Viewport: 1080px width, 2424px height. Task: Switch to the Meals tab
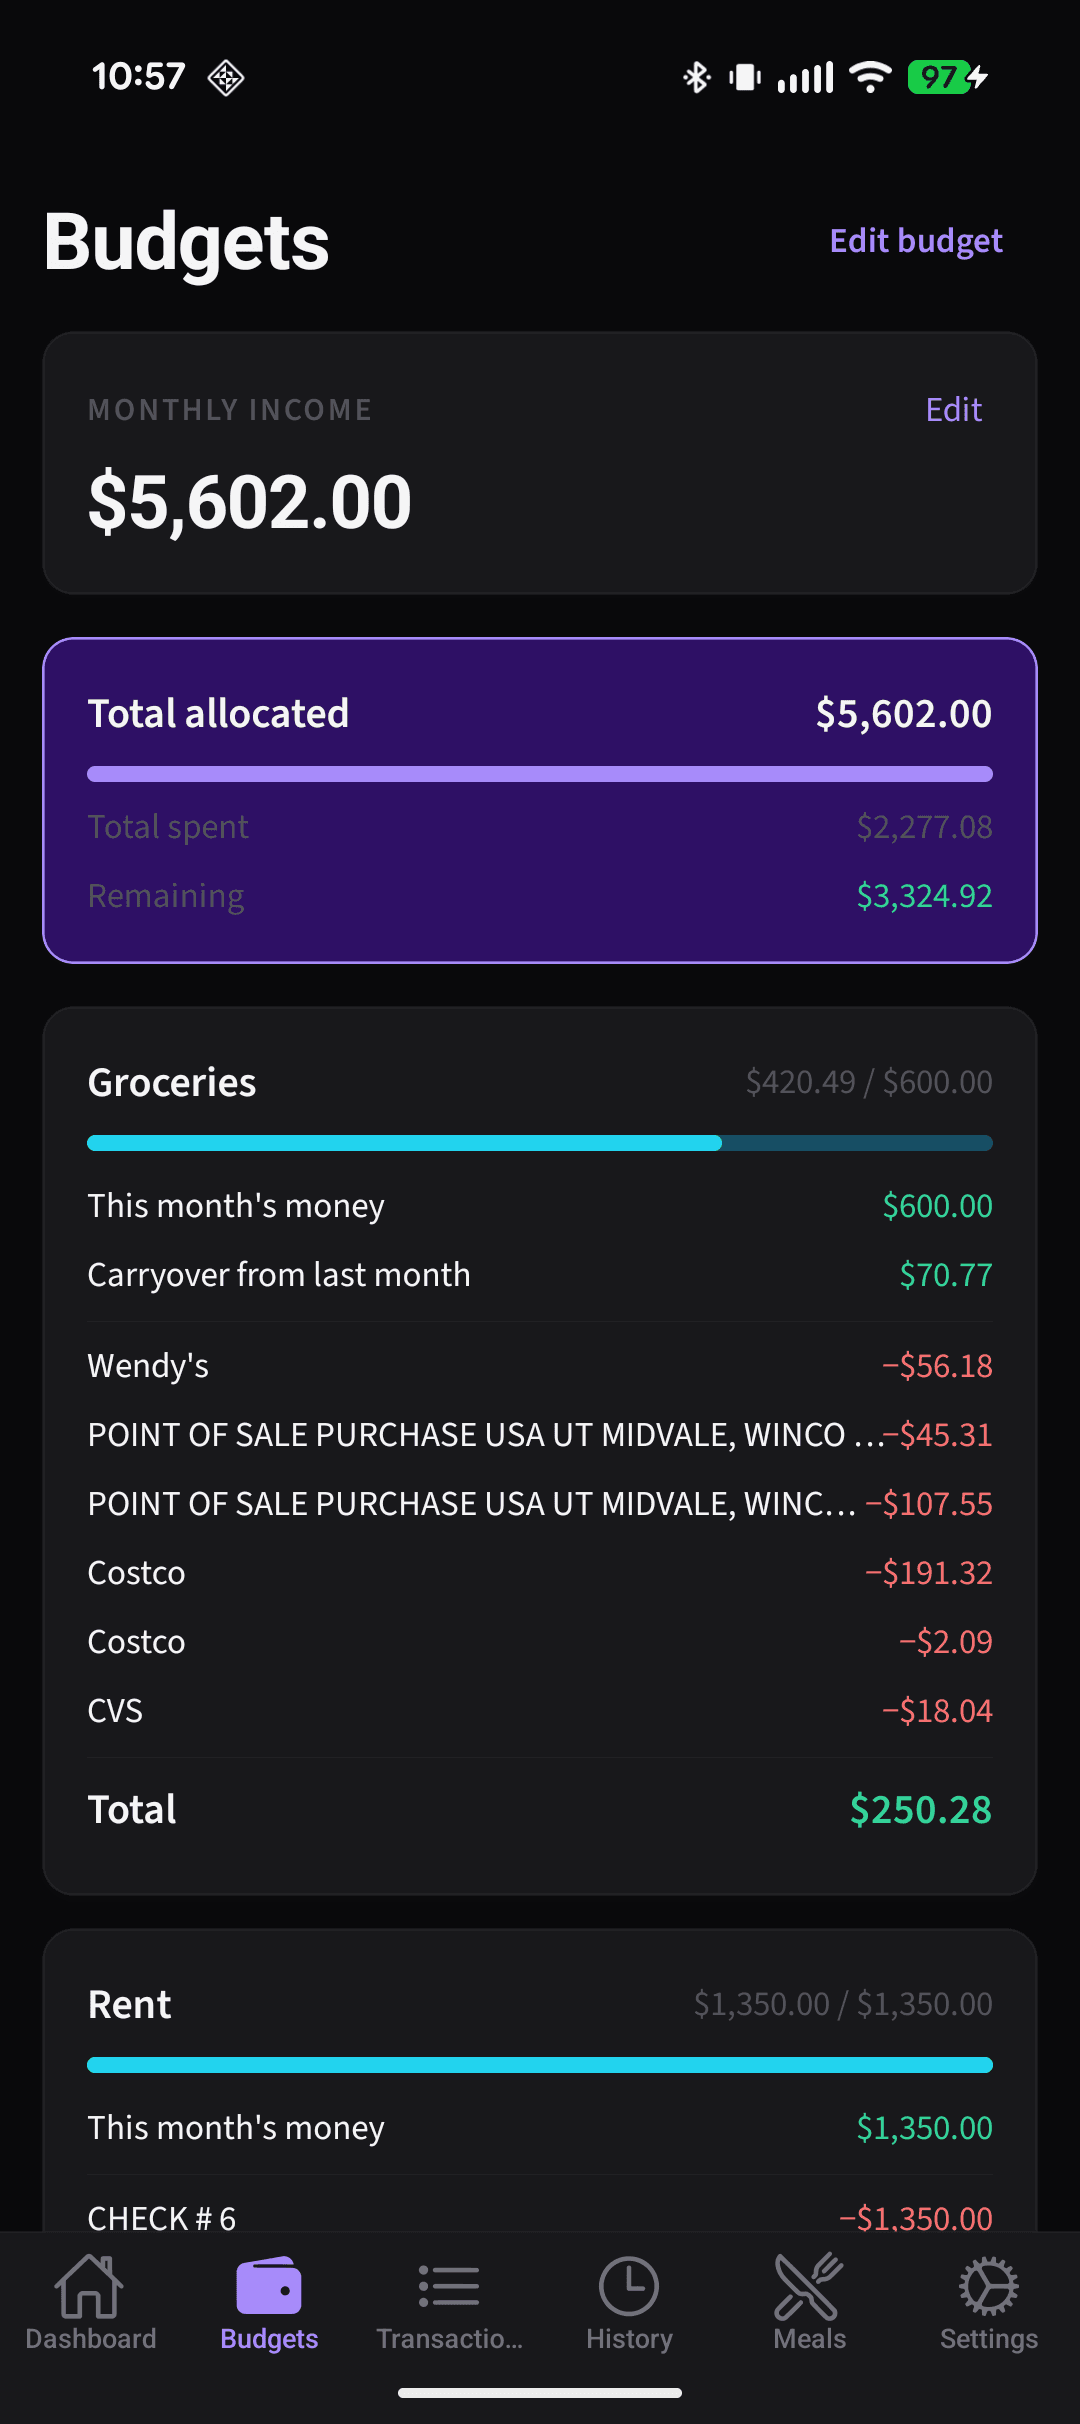[x=808, y=2310]
